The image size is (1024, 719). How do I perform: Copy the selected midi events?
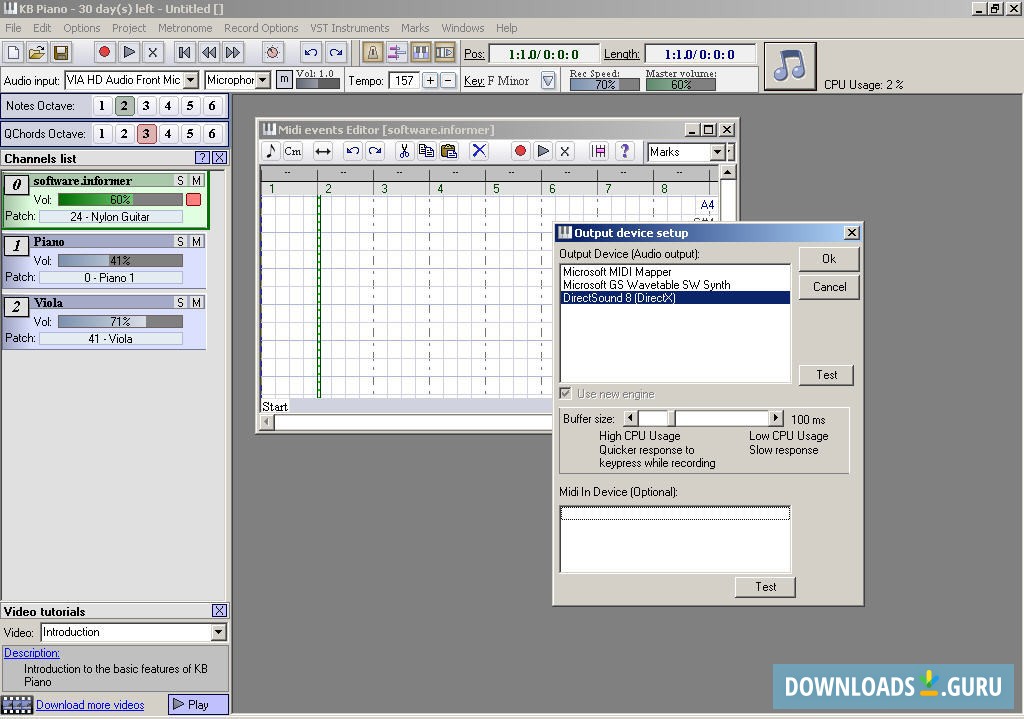pos(426,152)
